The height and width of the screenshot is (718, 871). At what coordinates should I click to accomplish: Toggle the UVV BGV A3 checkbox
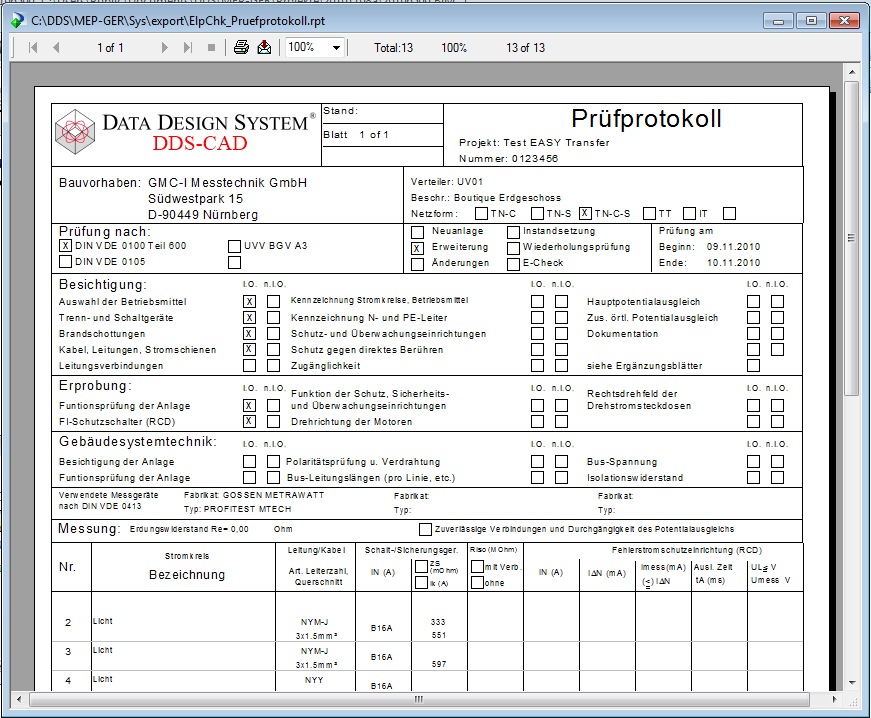pos(234,246)
